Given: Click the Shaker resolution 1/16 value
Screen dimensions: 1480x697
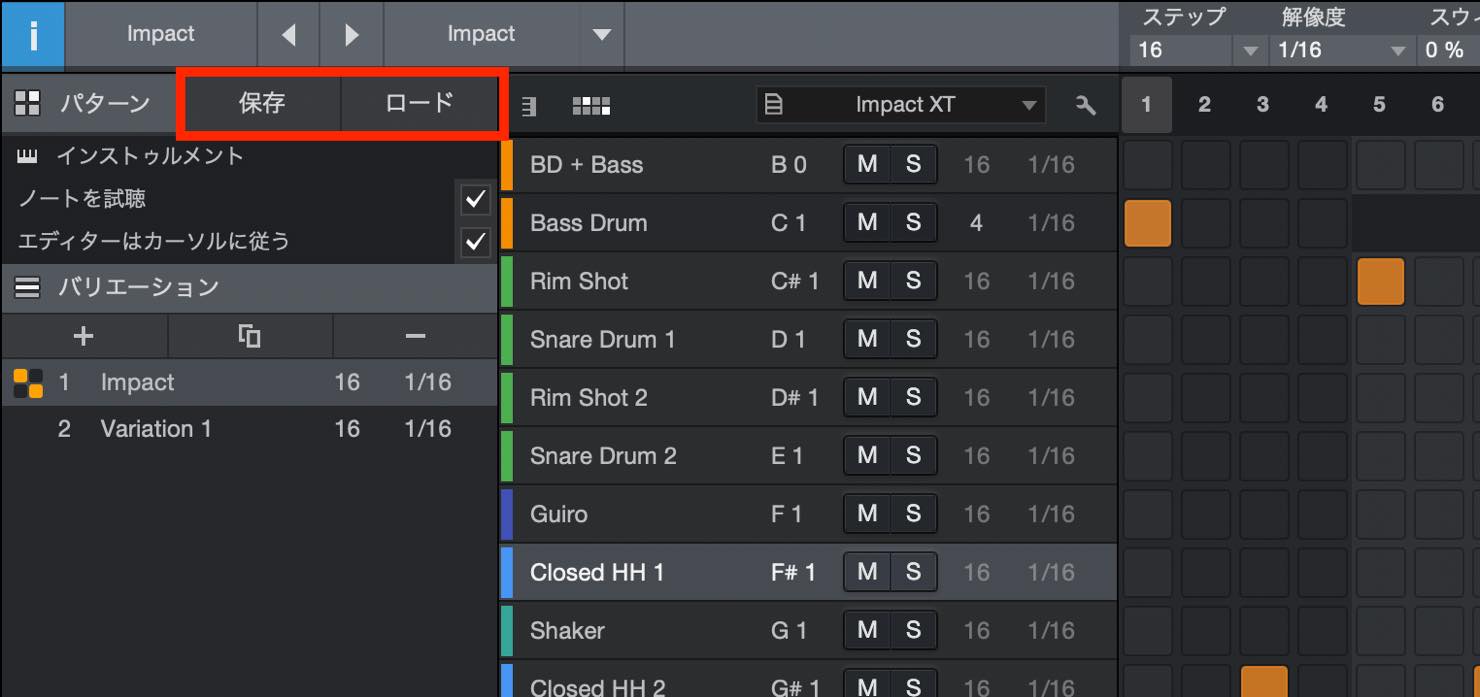Looking at the screenshot, I should (x=1050, y=630).
